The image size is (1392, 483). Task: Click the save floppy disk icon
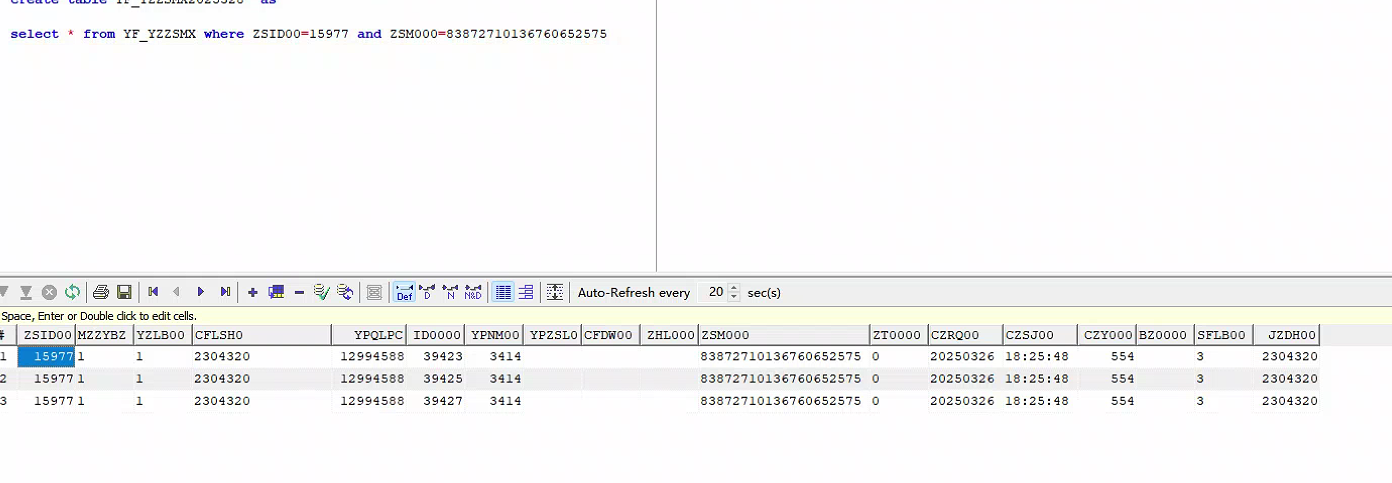point(124,292)
